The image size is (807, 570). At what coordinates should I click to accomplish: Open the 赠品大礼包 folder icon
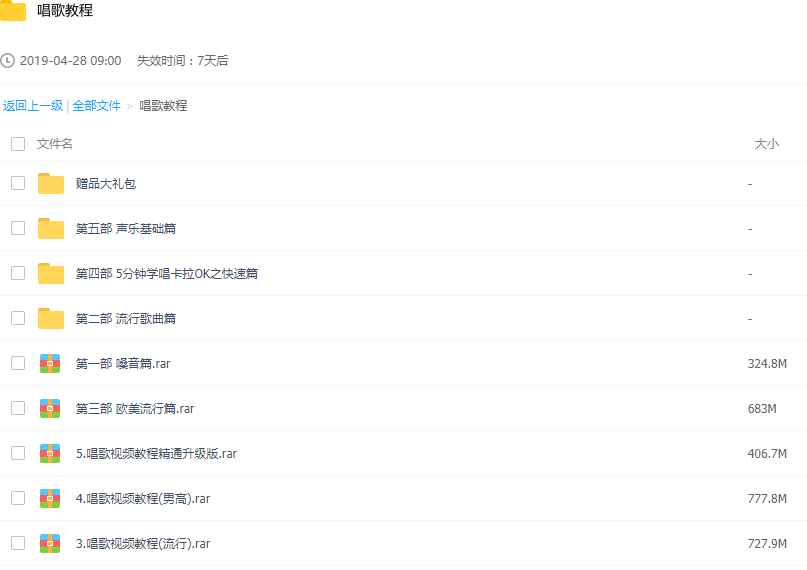(50, 184)
